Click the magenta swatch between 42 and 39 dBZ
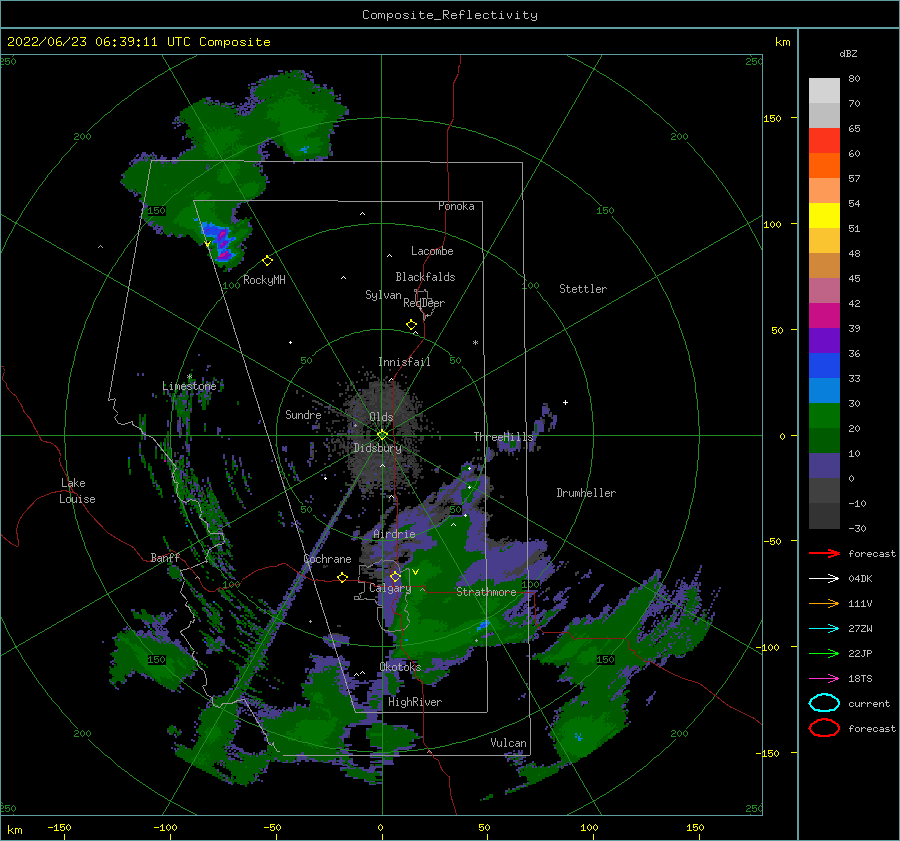900x841 pixels. click(x=824, y=315)
